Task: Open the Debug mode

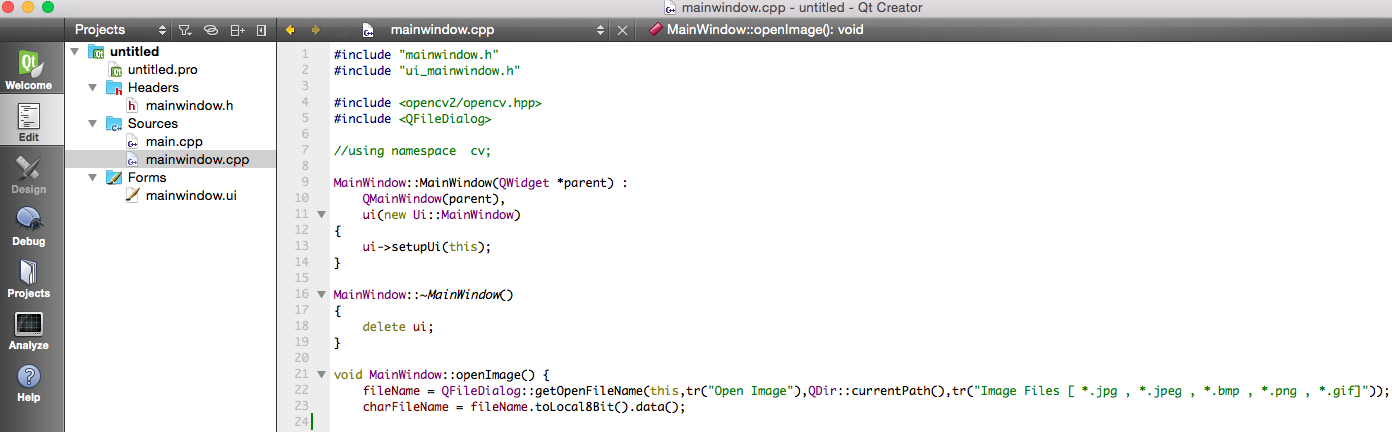Action: (x=28, y=227)
